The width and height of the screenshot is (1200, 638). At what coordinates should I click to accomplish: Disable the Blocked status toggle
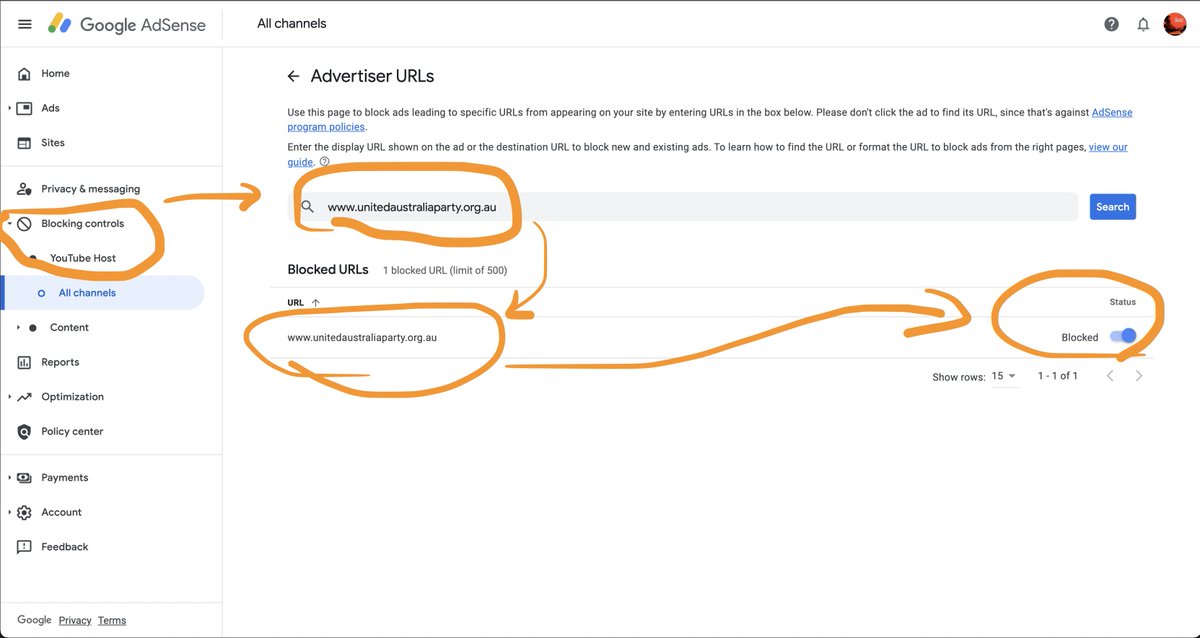click(x=1124, y=336)
